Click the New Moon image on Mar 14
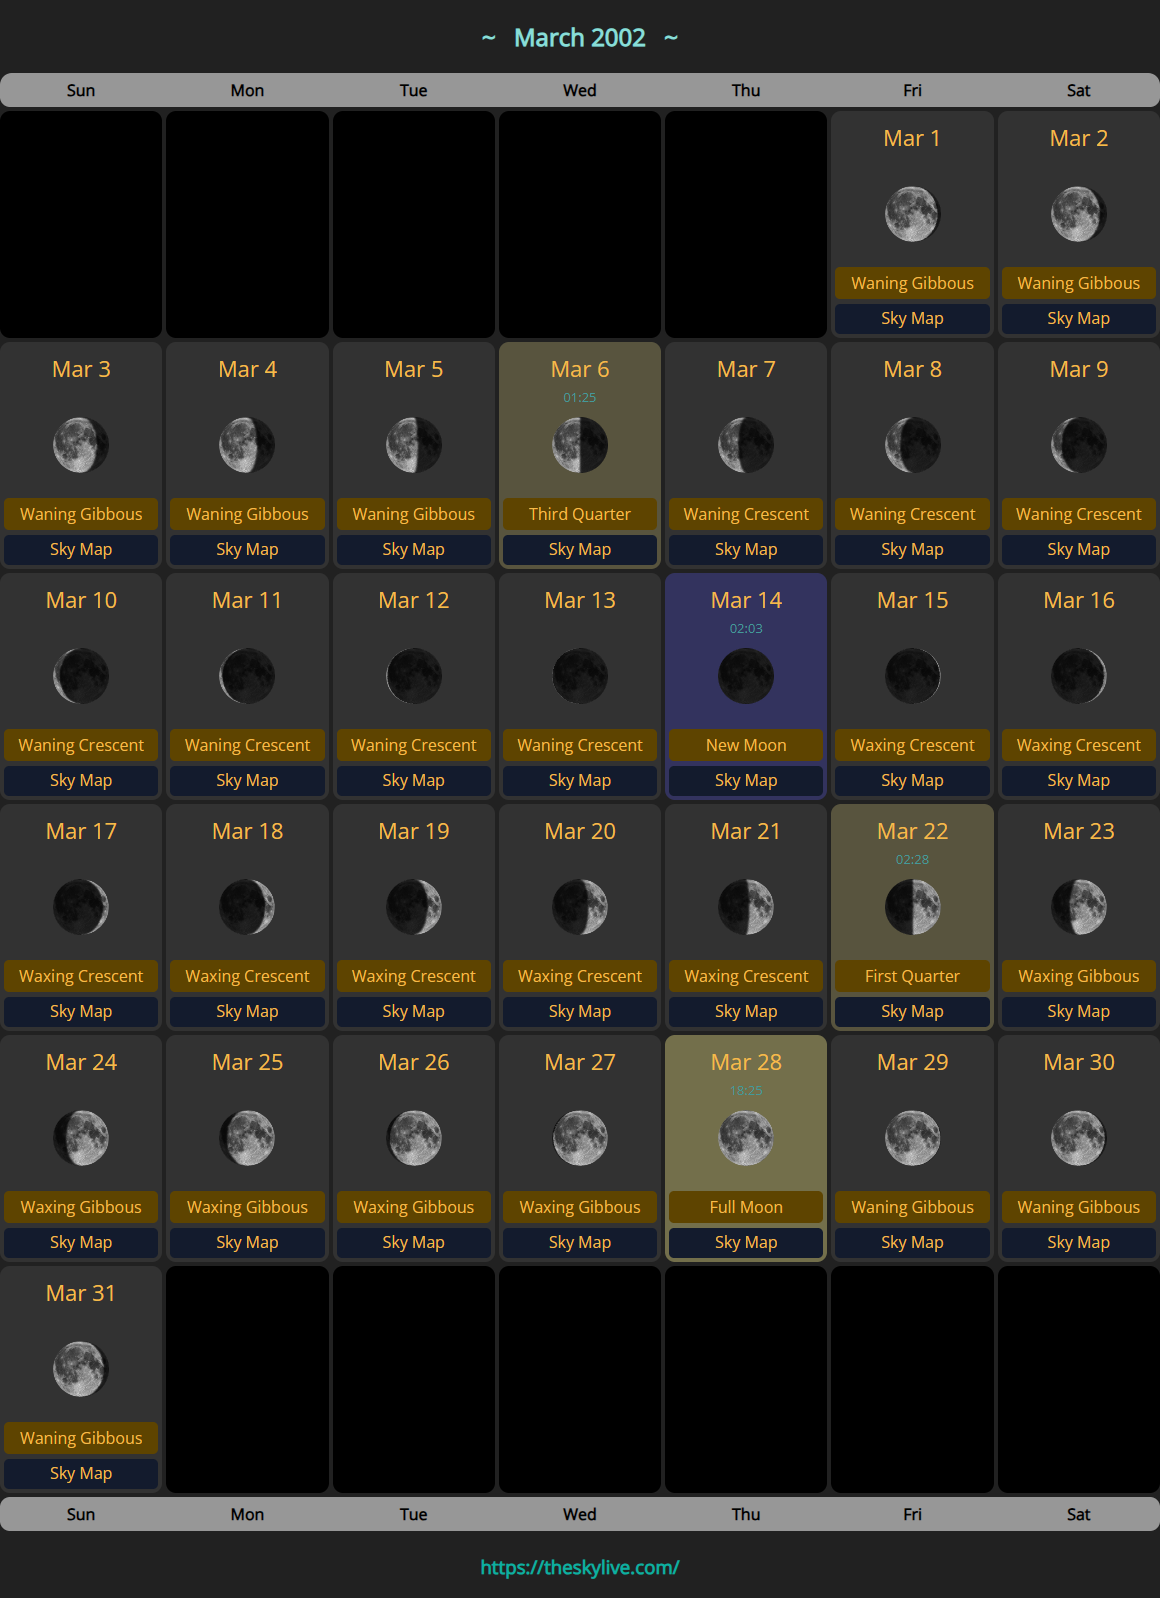 click(x=746, y=676)
